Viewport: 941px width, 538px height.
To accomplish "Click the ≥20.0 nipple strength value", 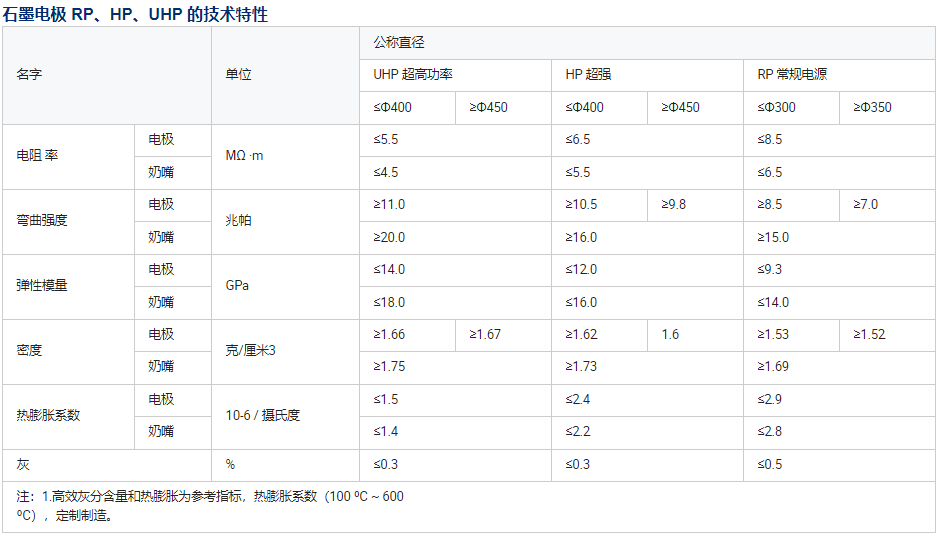I will coord(390,238).
